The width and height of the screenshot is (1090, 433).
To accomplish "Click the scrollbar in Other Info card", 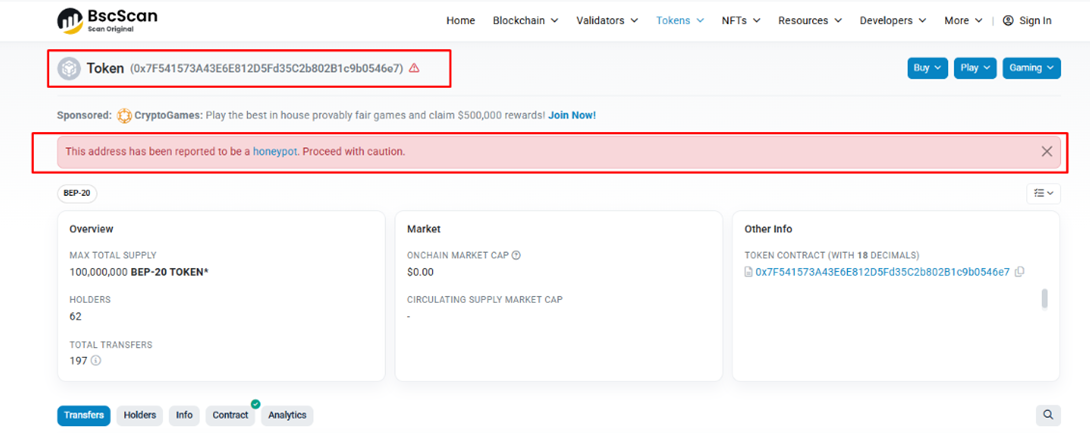I will point(1045,298).
